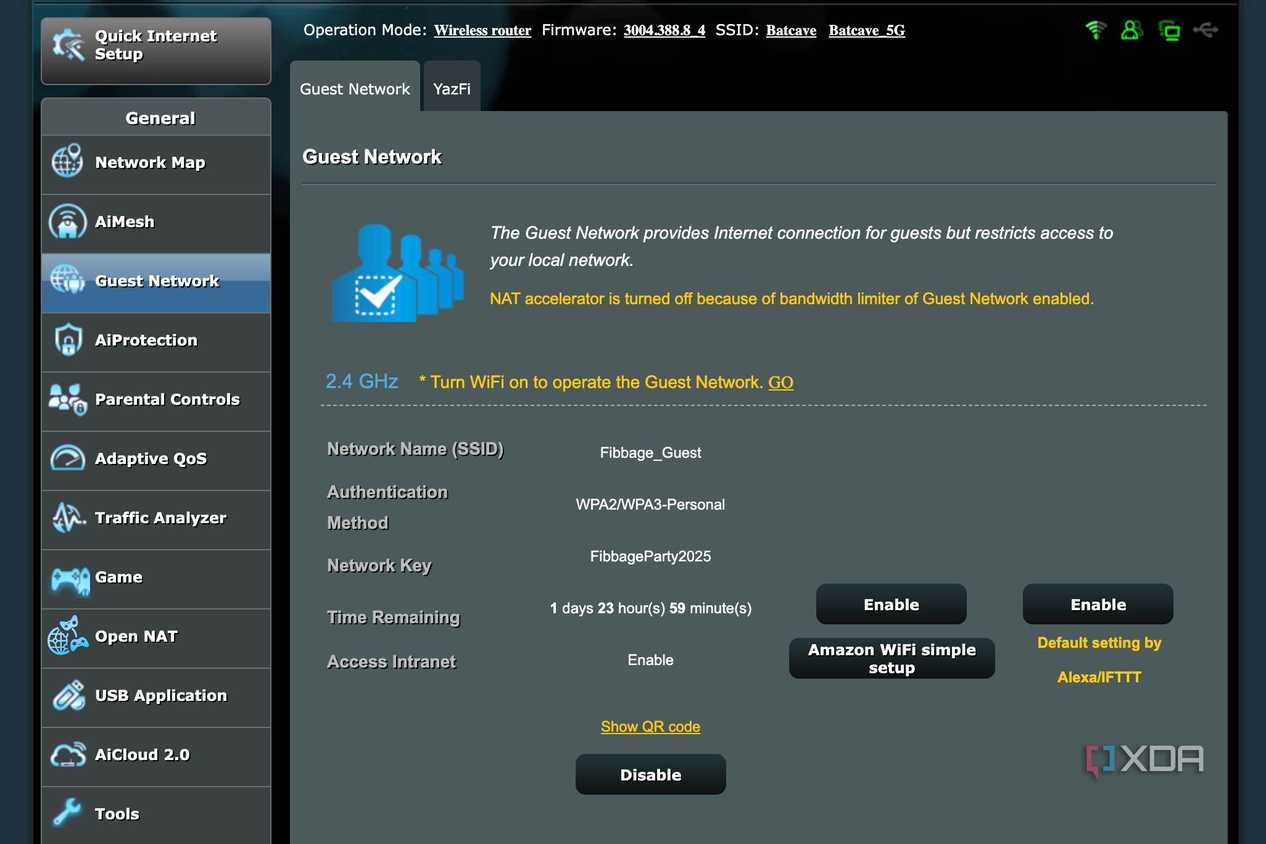The width and height of the screenshot is (1266, 844).
Task: Click the Batcave SSID link
Action: [791, 31]
